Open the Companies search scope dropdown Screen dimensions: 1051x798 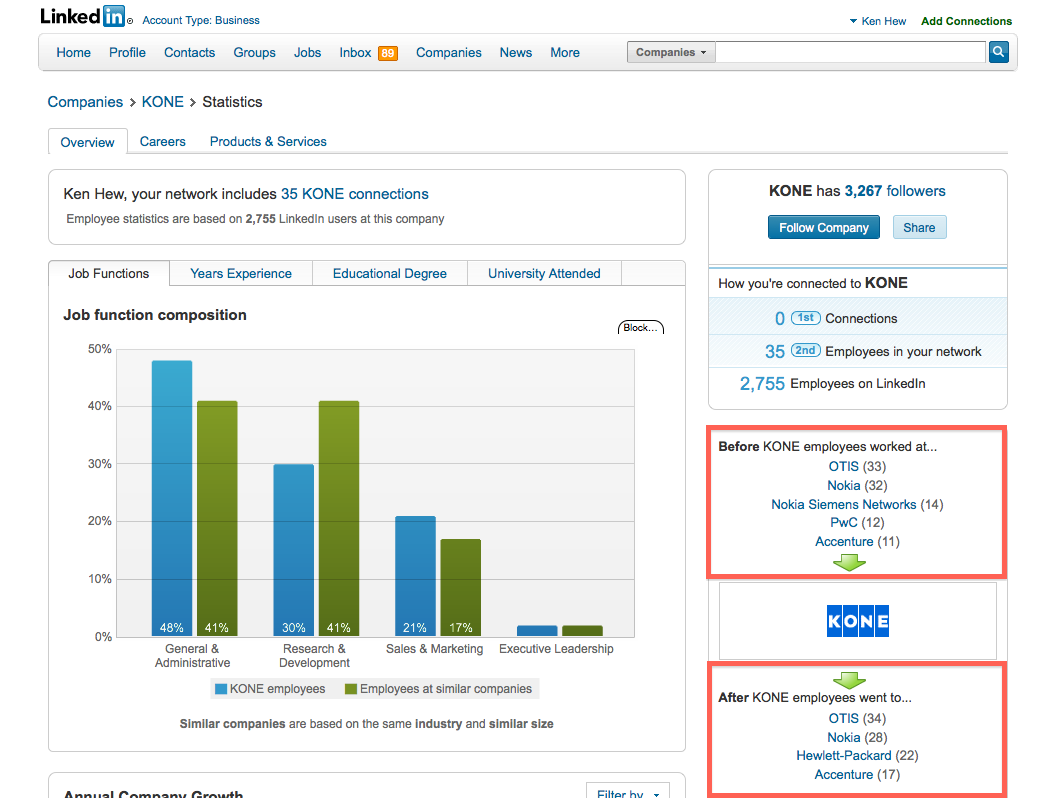coord(671,52)
